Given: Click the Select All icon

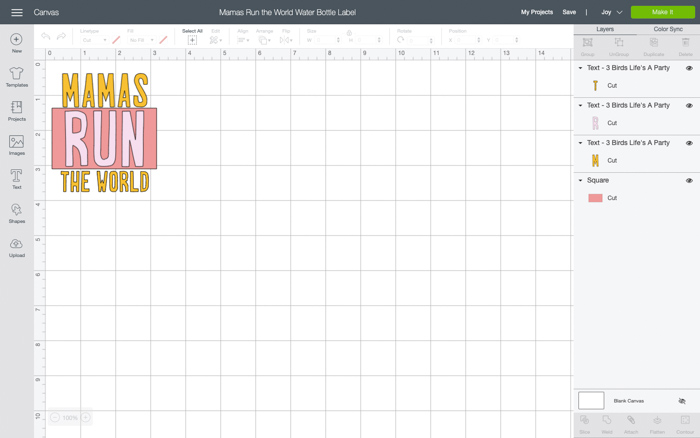Looking at the screenshot, I should pyautogui.click(x=192, y=40).
